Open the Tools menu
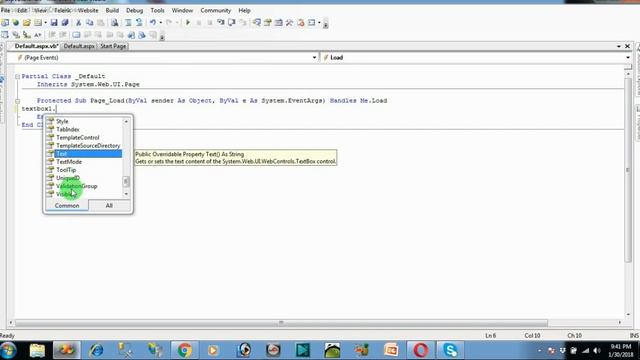Viewport: 640px width, 360px height. (157, 10)
